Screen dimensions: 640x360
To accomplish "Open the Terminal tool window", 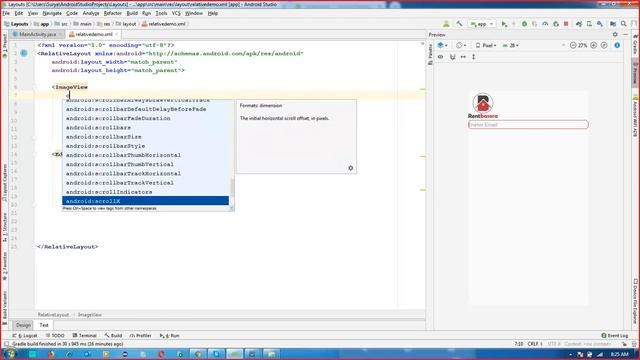I will pyautogui.click(x=84, y=336).
